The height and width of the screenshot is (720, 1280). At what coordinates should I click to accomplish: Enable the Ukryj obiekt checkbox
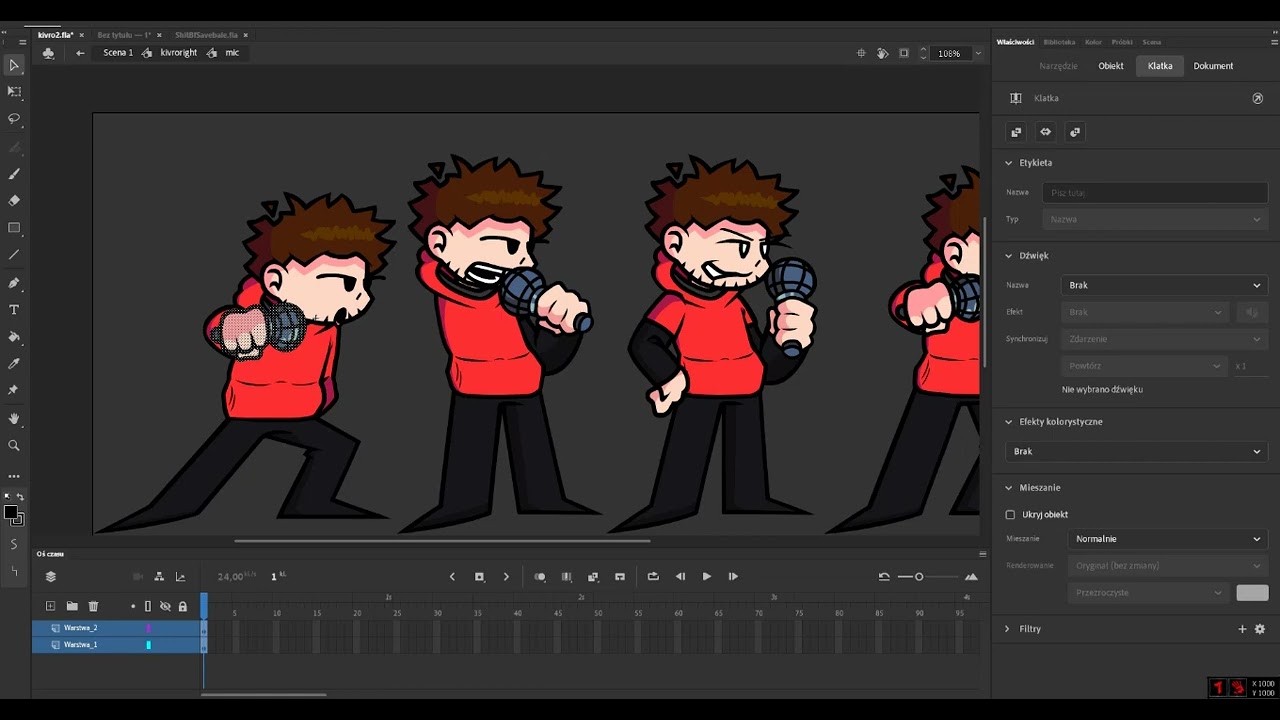pos(1010,514)
